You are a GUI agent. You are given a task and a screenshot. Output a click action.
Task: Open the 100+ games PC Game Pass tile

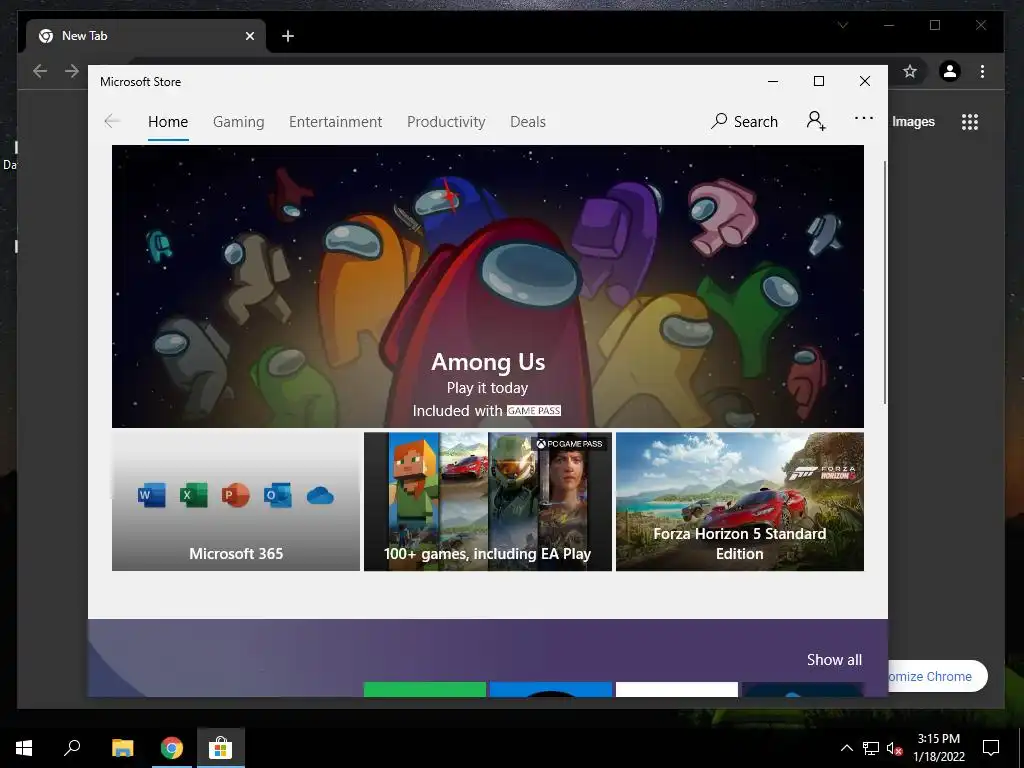pyautogui.click(x=488, y=502)
